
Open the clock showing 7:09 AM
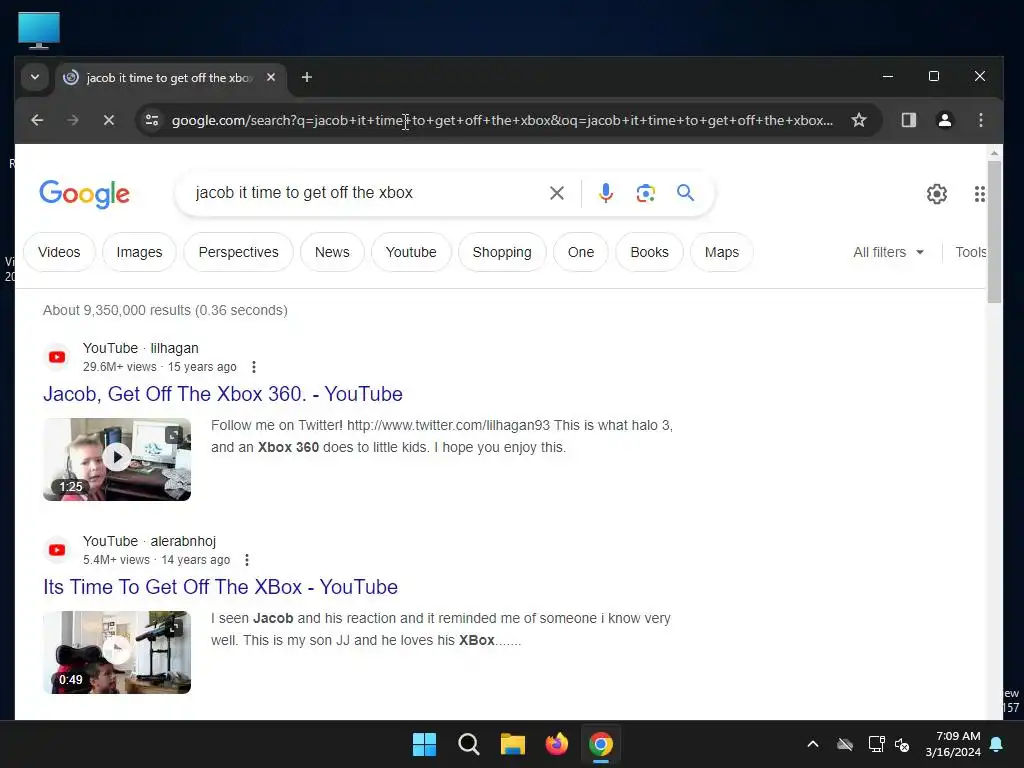click(953, 744)
